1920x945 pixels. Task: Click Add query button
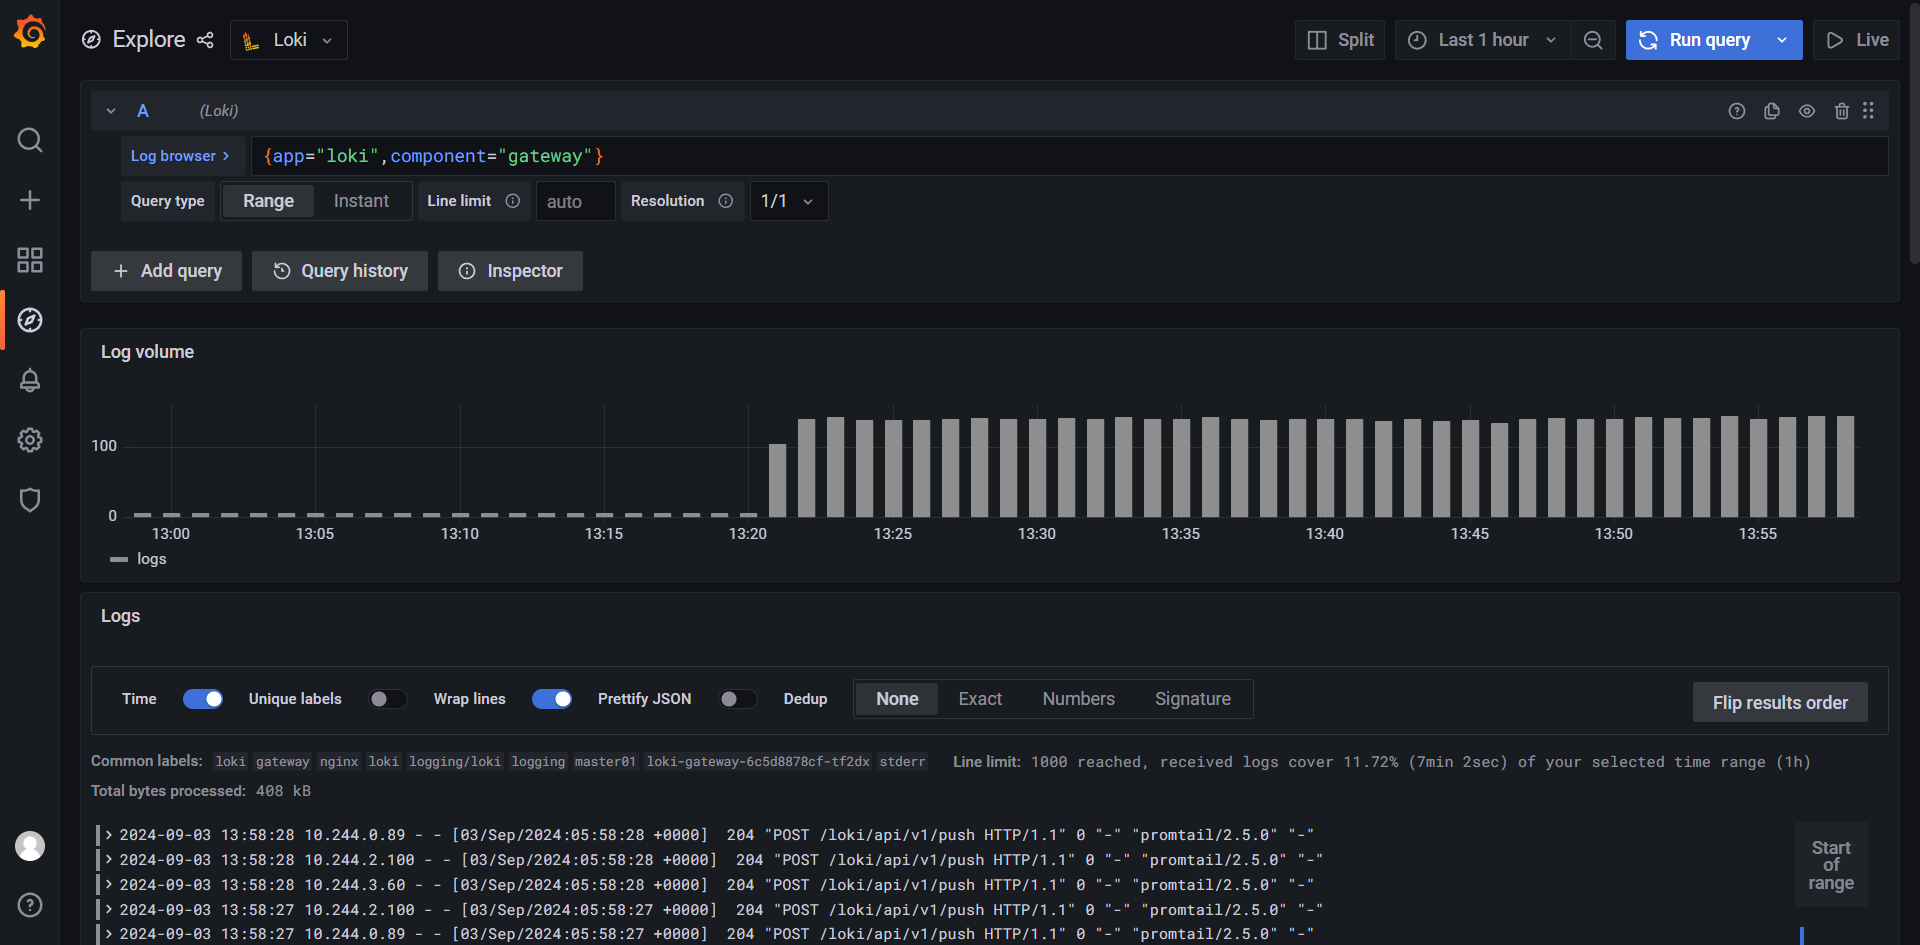[166, 271]
